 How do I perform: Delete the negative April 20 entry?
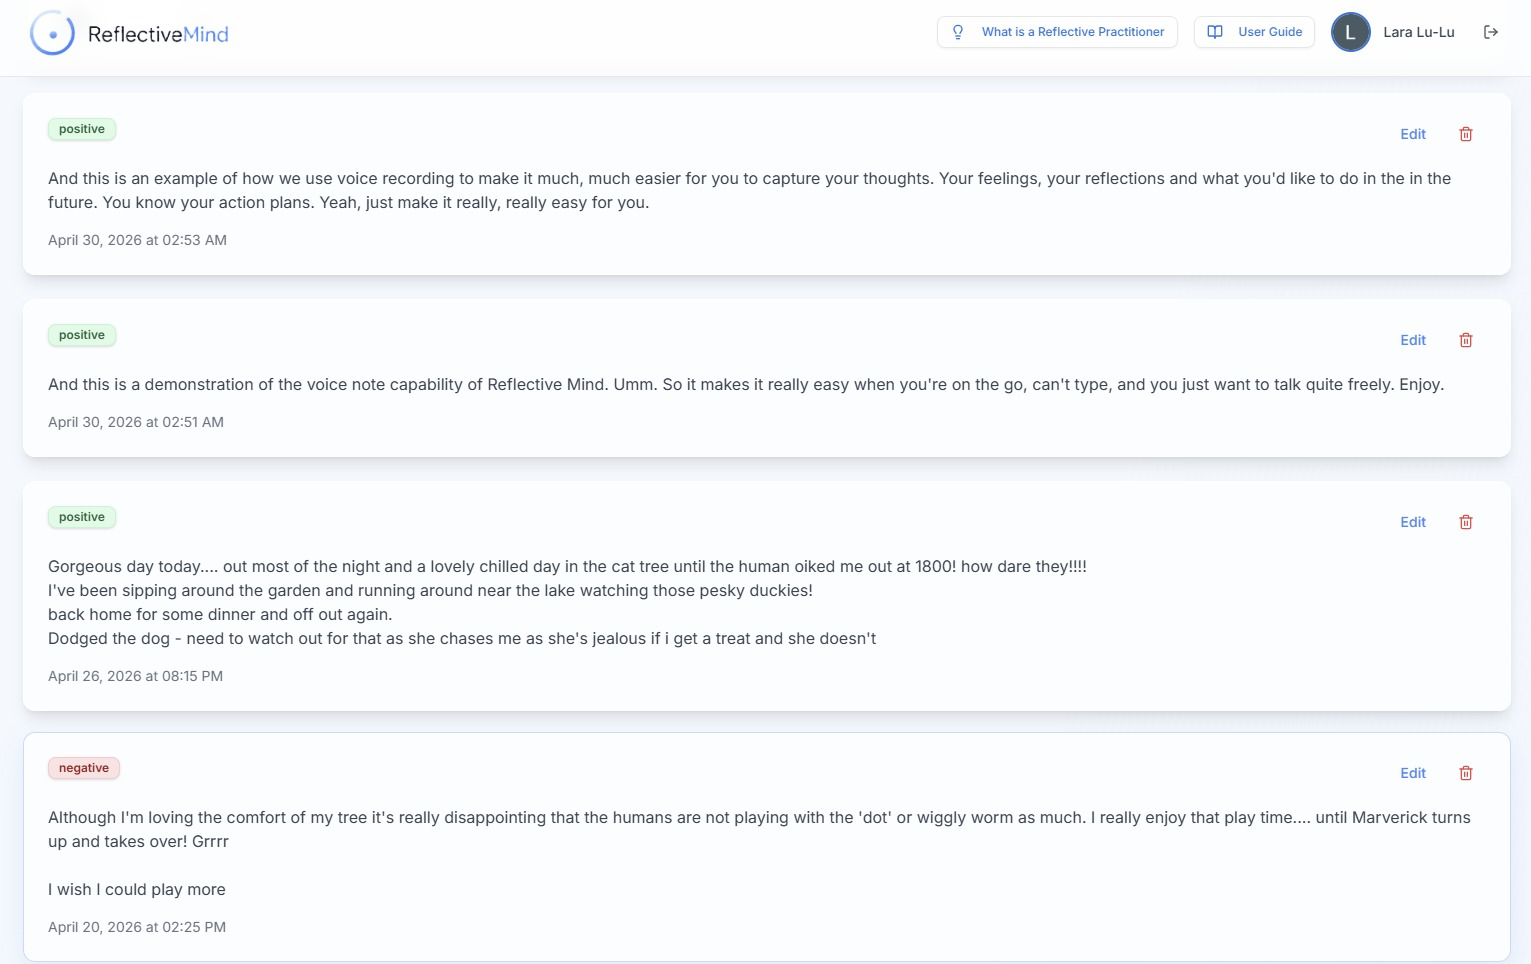point(1466,773)
